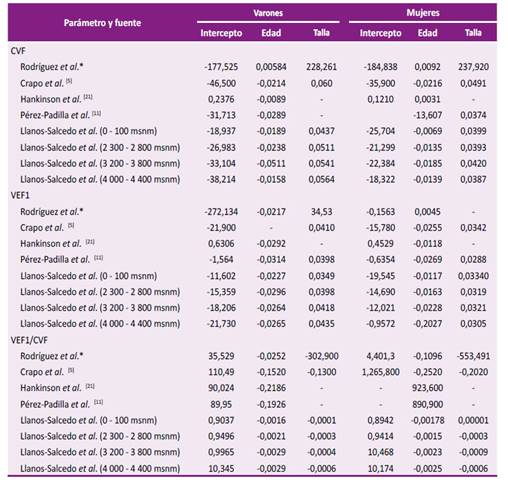The image size is (508, 480).
Task: Click the 923,600 value in Hankinson VEF1/CVF row
Action: [428, 388]
